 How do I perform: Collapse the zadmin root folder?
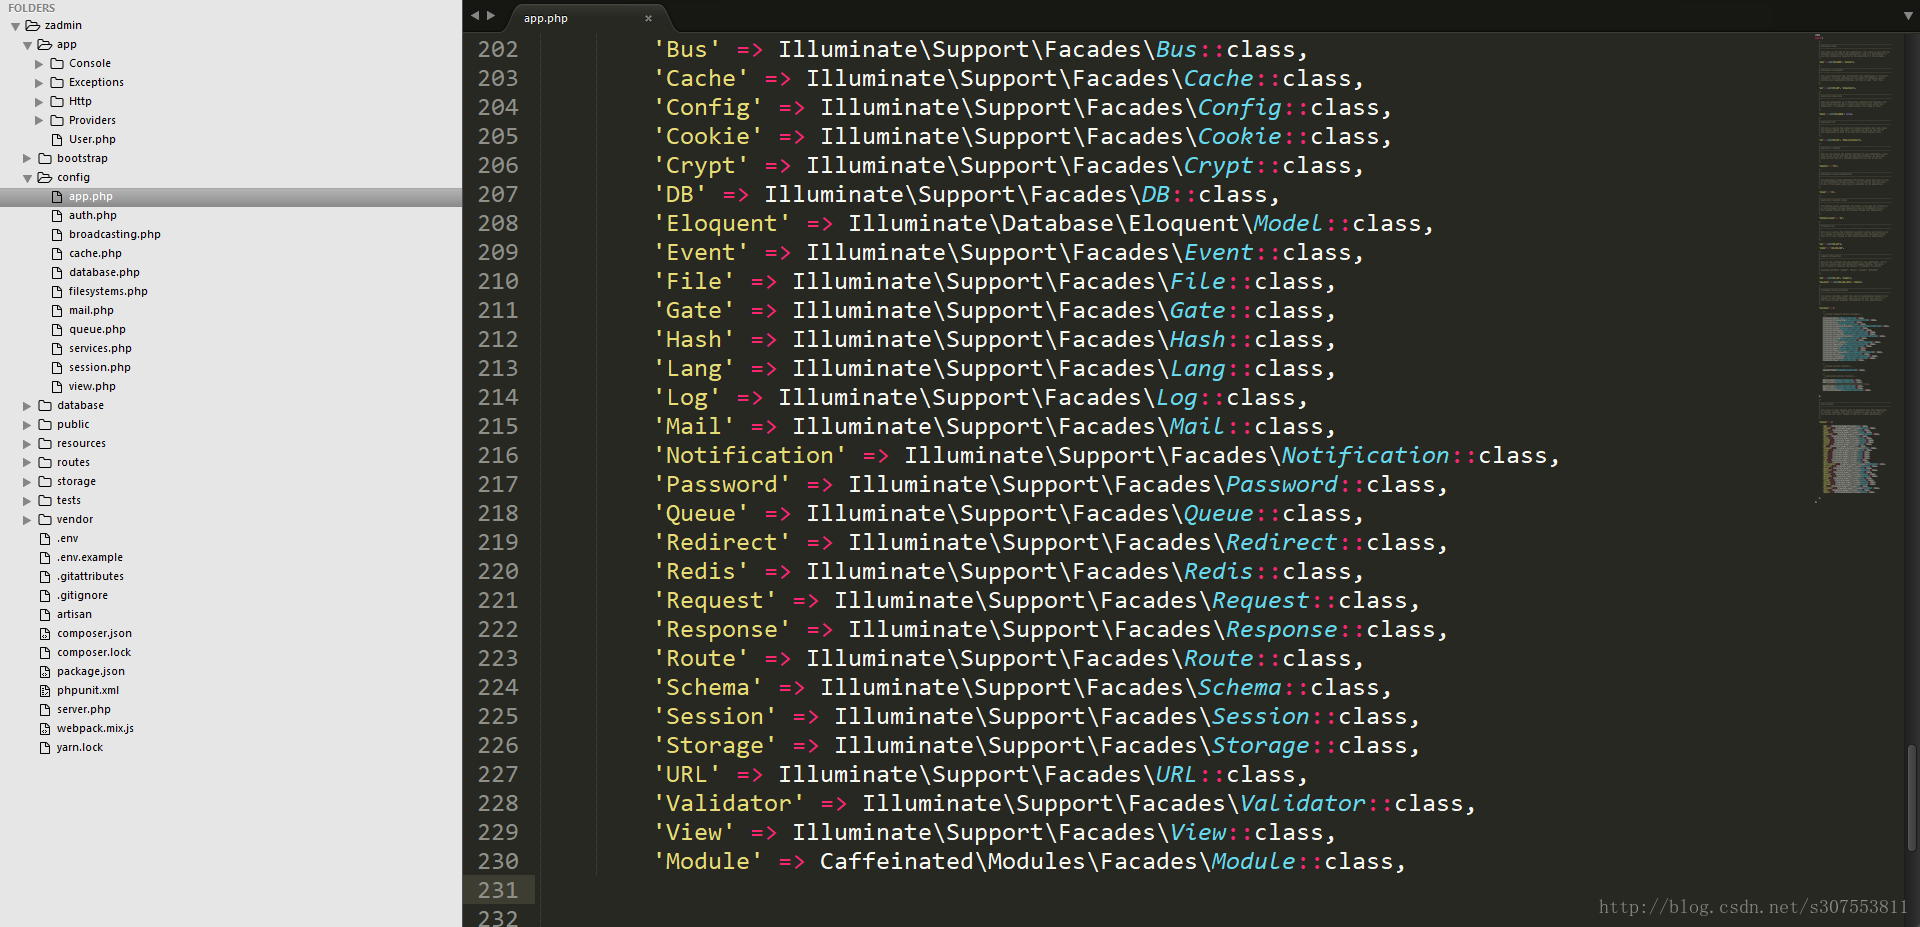pyautogui.click(x=15, y=26)
